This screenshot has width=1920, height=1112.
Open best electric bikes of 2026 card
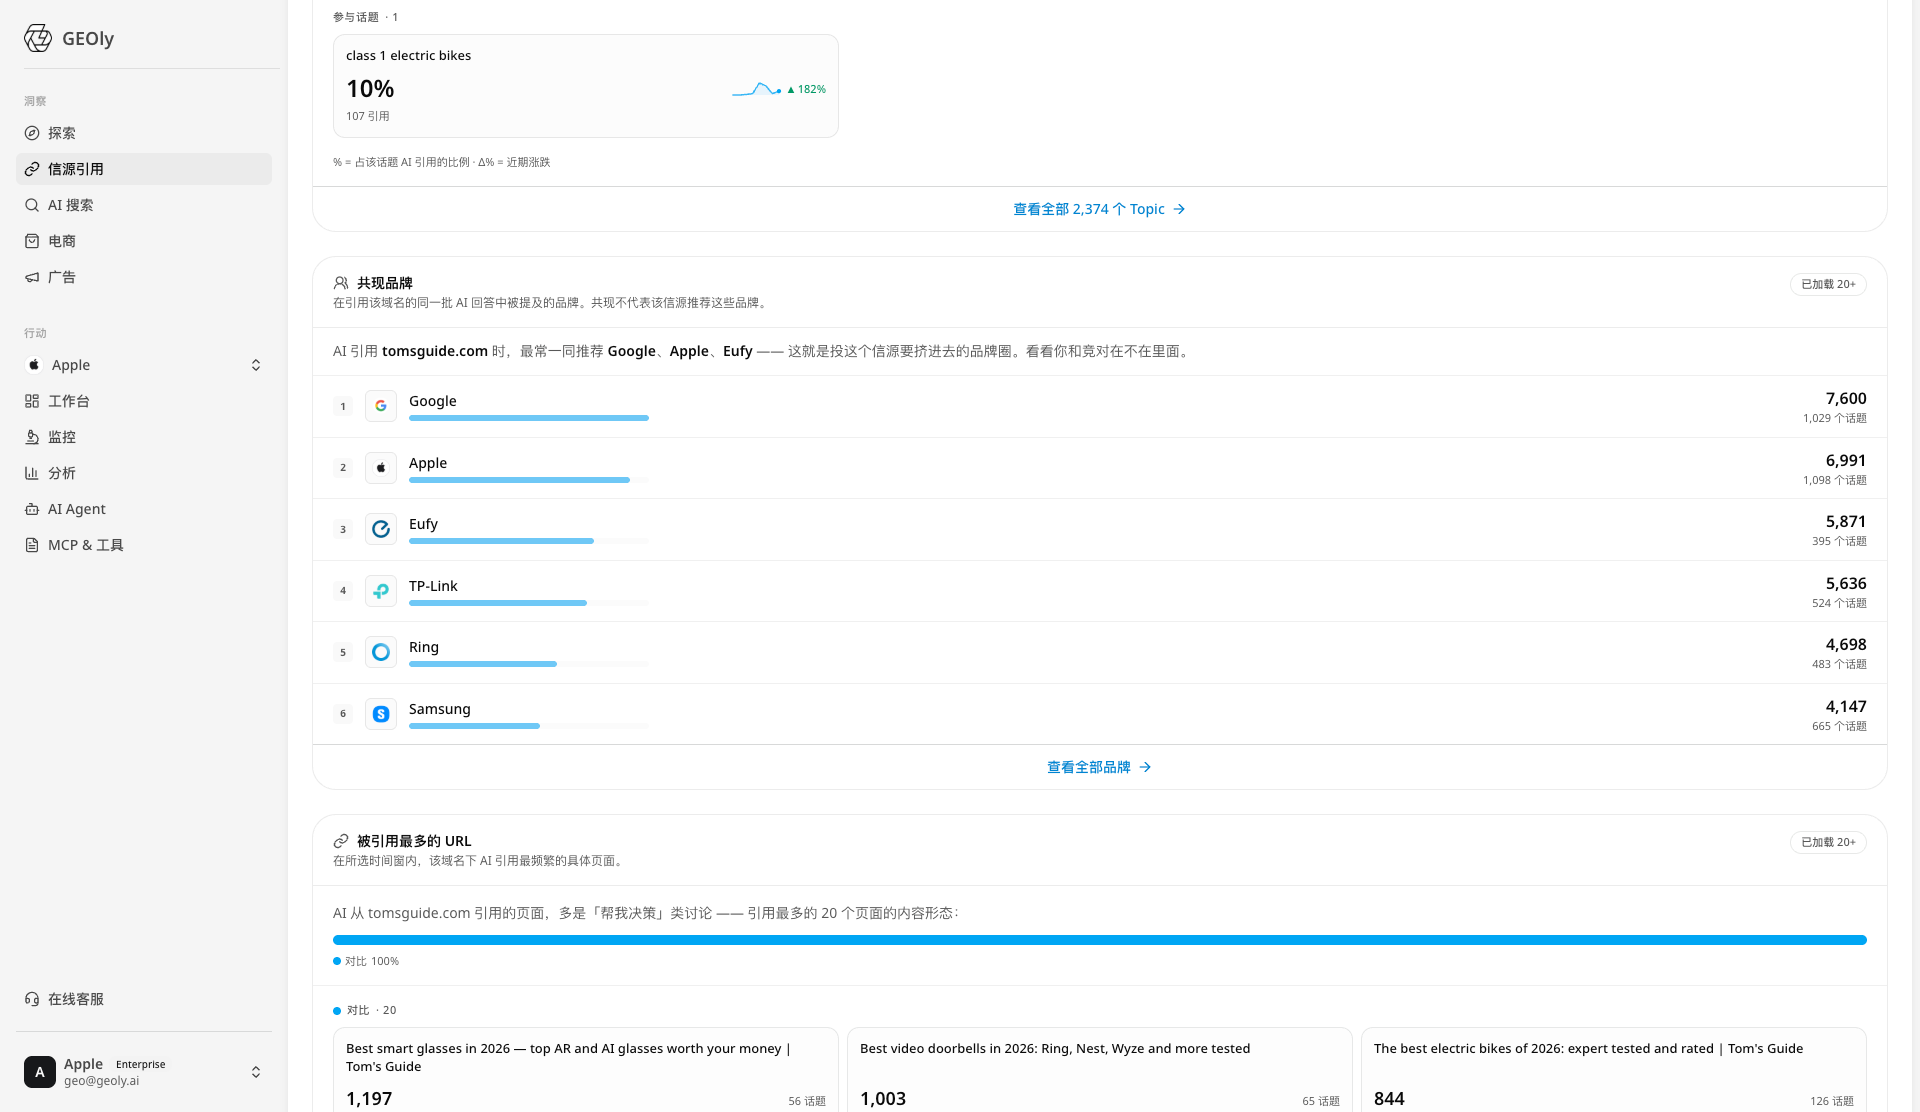click(x=1613, y=1070)
